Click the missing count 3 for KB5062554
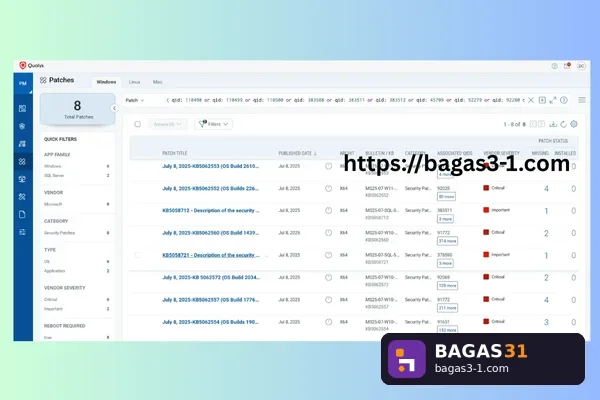The height and width of the screenshot is (400, 600). (x=546, y=322)
